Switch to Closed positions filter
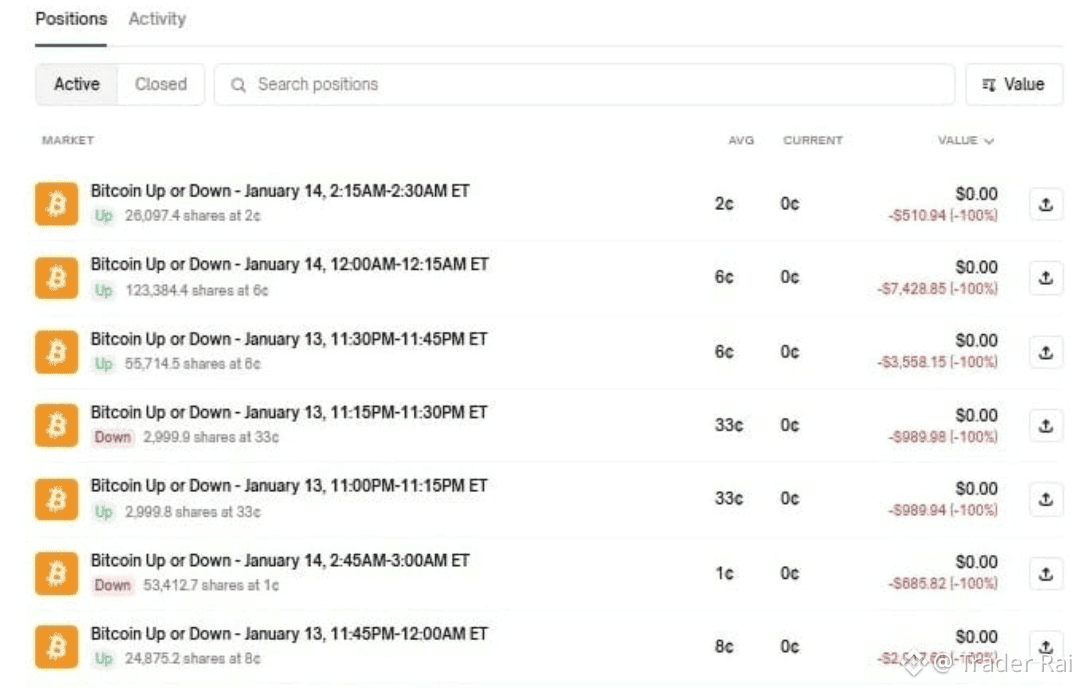Image resolution: width=1080 pixels, height=688 pixels. (x=161, y=85)
